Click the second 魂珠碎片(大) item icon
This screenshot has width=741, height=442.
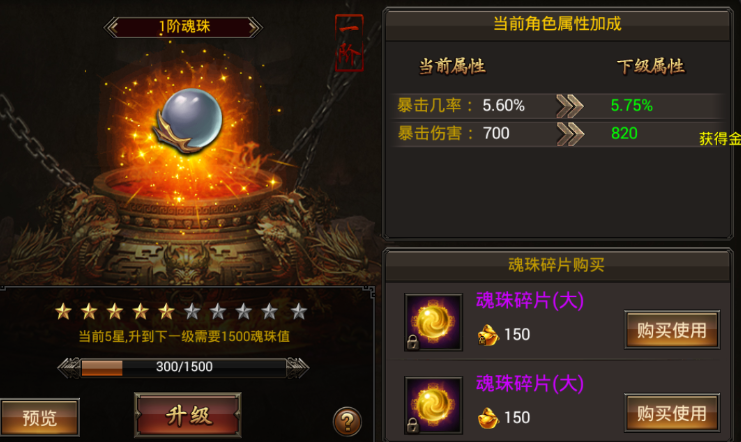[433, 405]
